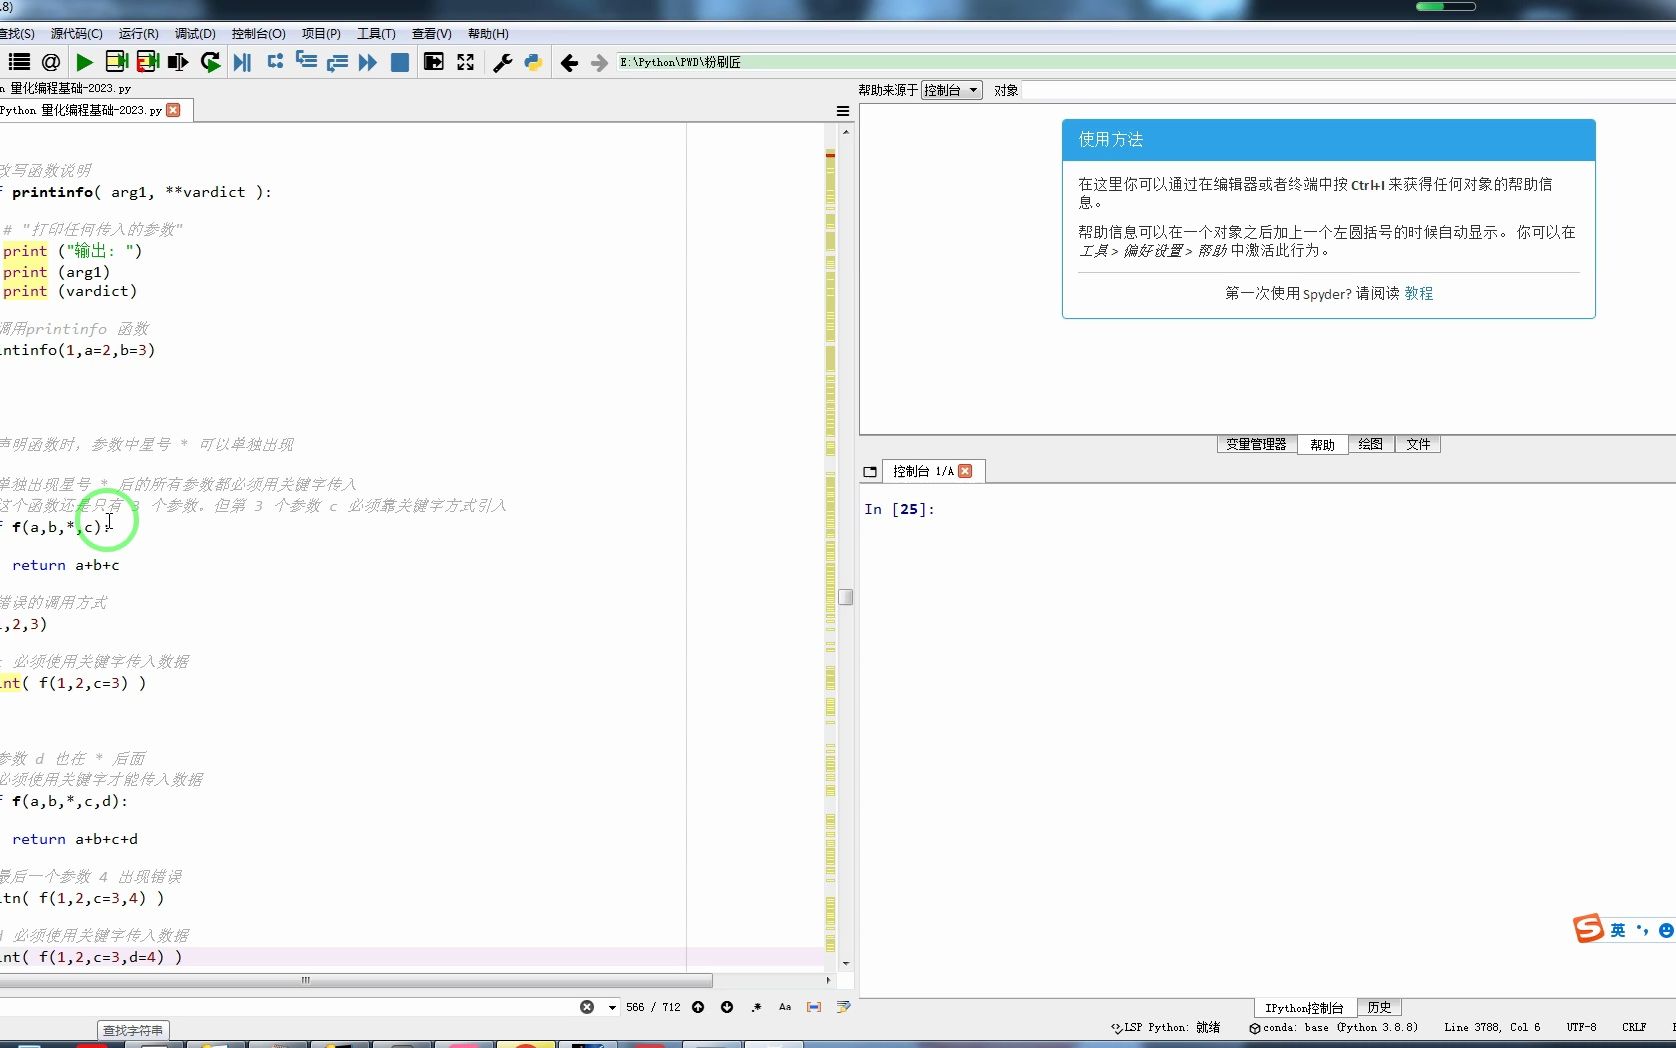Viewport: 1676px width, 1048px height.
Task: Click the working directory path field
Action: click(x=1145, y=62)
